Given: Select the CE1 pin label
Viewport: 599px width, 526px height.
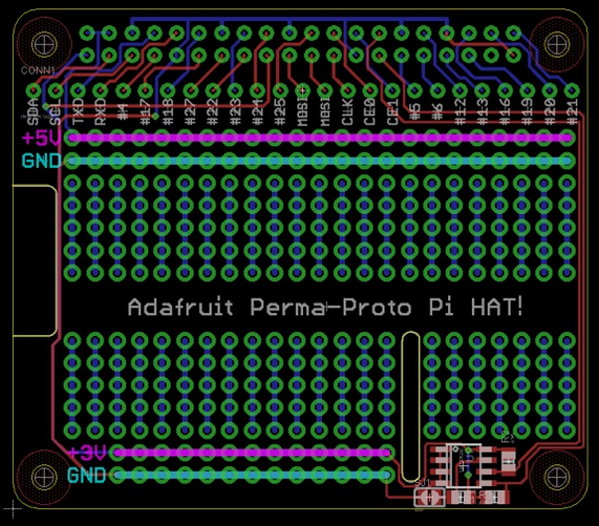Looking at the screenshot, I should click(392, 112).
